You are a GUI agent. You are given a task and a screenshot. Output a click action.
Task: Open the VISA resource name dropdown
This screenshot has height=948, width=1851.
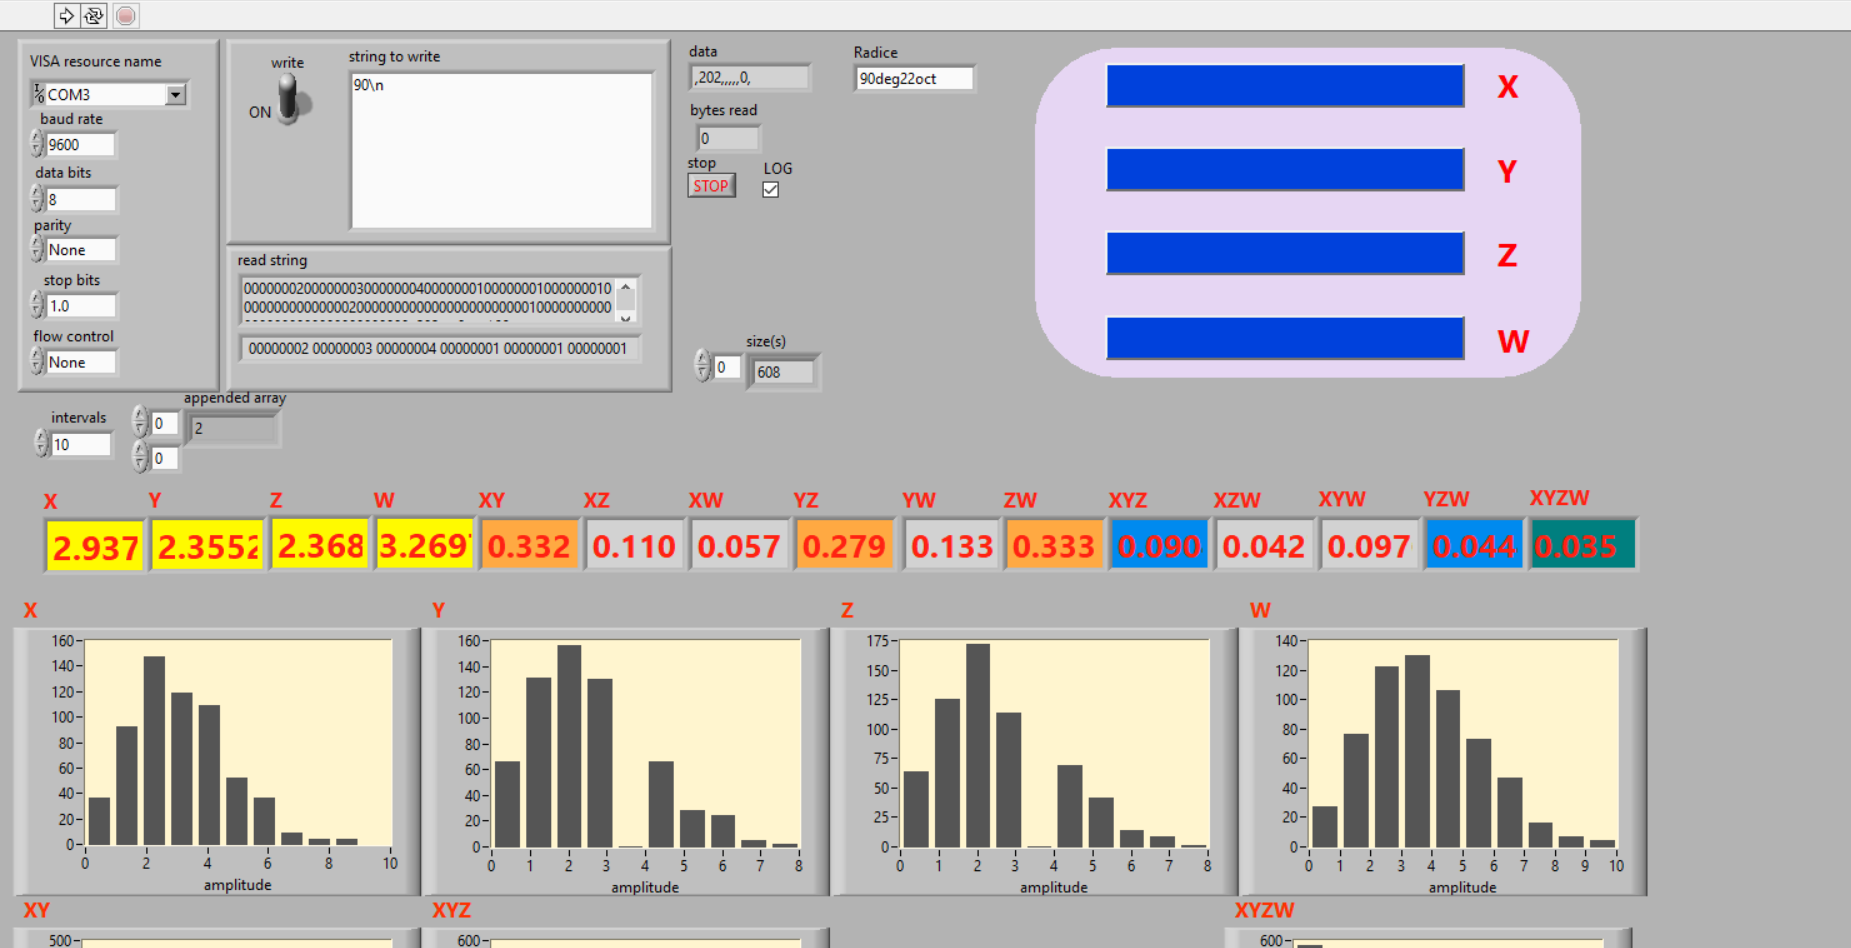[x=176, y=94]
